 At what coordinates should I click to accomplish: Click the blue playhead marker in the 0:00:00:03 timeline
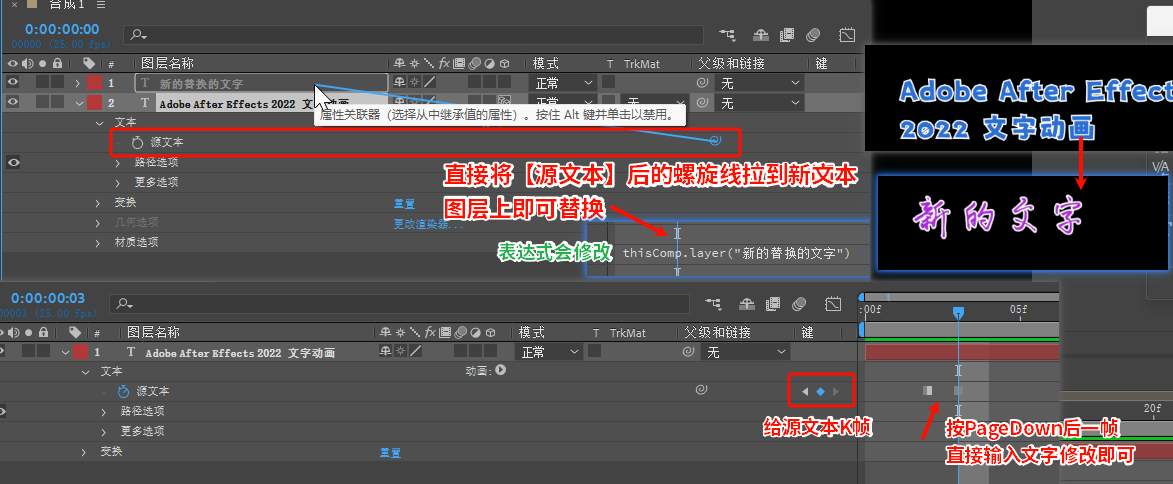pyautogui.click(x=958, y=313)
